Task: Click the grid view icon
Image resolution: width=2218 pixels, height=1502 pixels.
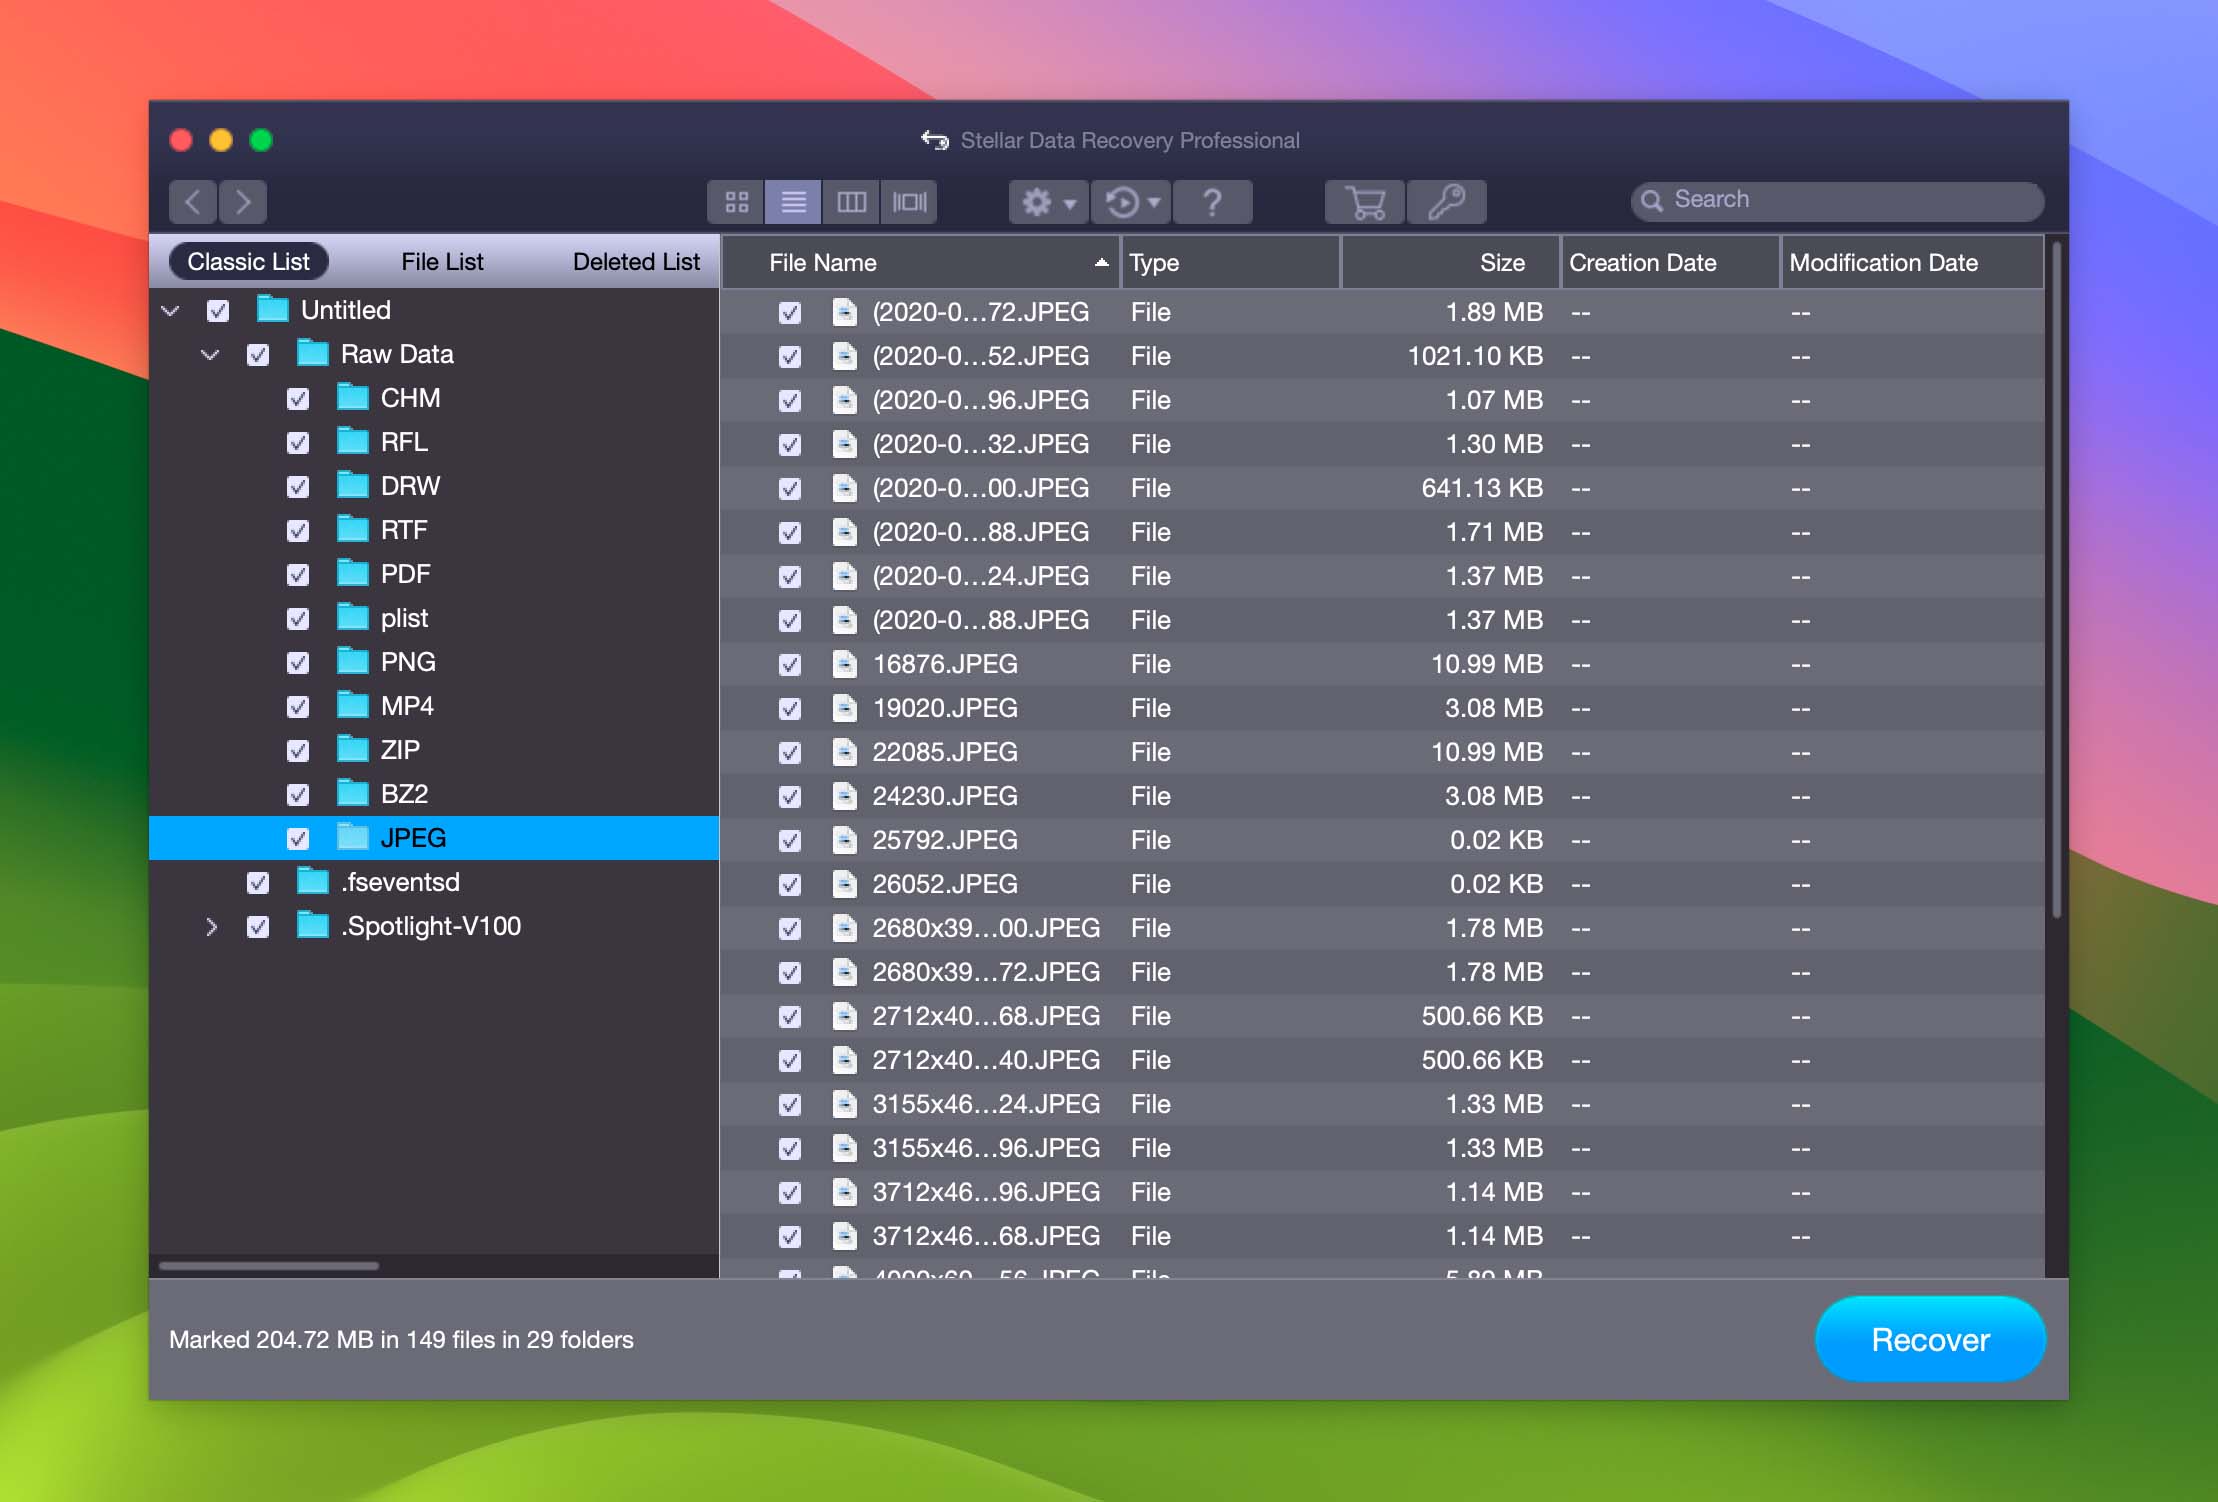Action: 734,201
